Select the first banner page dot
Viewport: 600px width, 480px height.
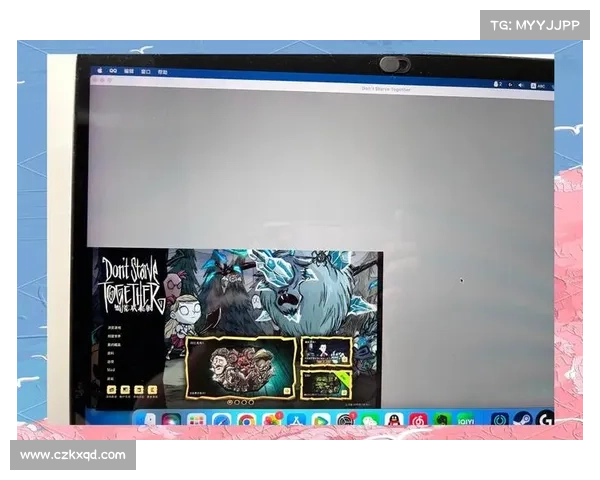[x=230, y=402]
